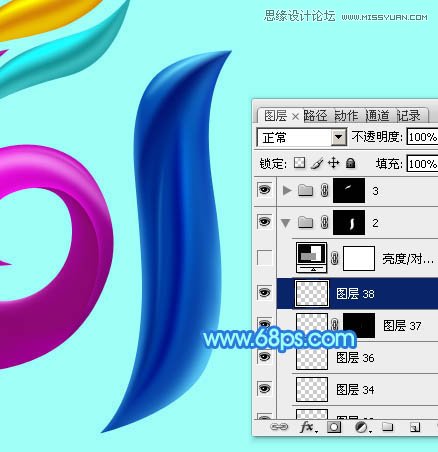438x452 pixels.
Task: Expand group 3 with its triangle
Action: 287,190
